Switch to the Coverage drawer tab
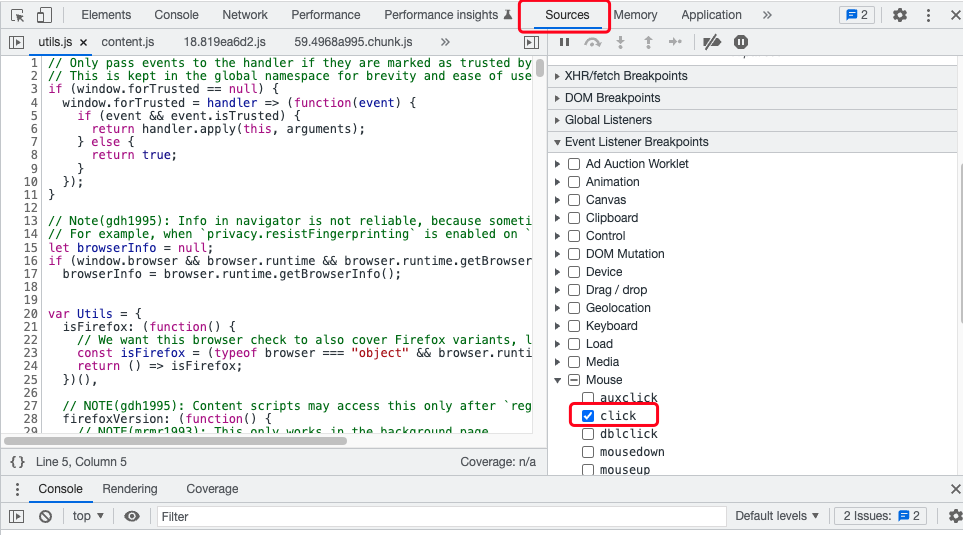The width and height of the screenshot is (963, 535). [212, 489]
